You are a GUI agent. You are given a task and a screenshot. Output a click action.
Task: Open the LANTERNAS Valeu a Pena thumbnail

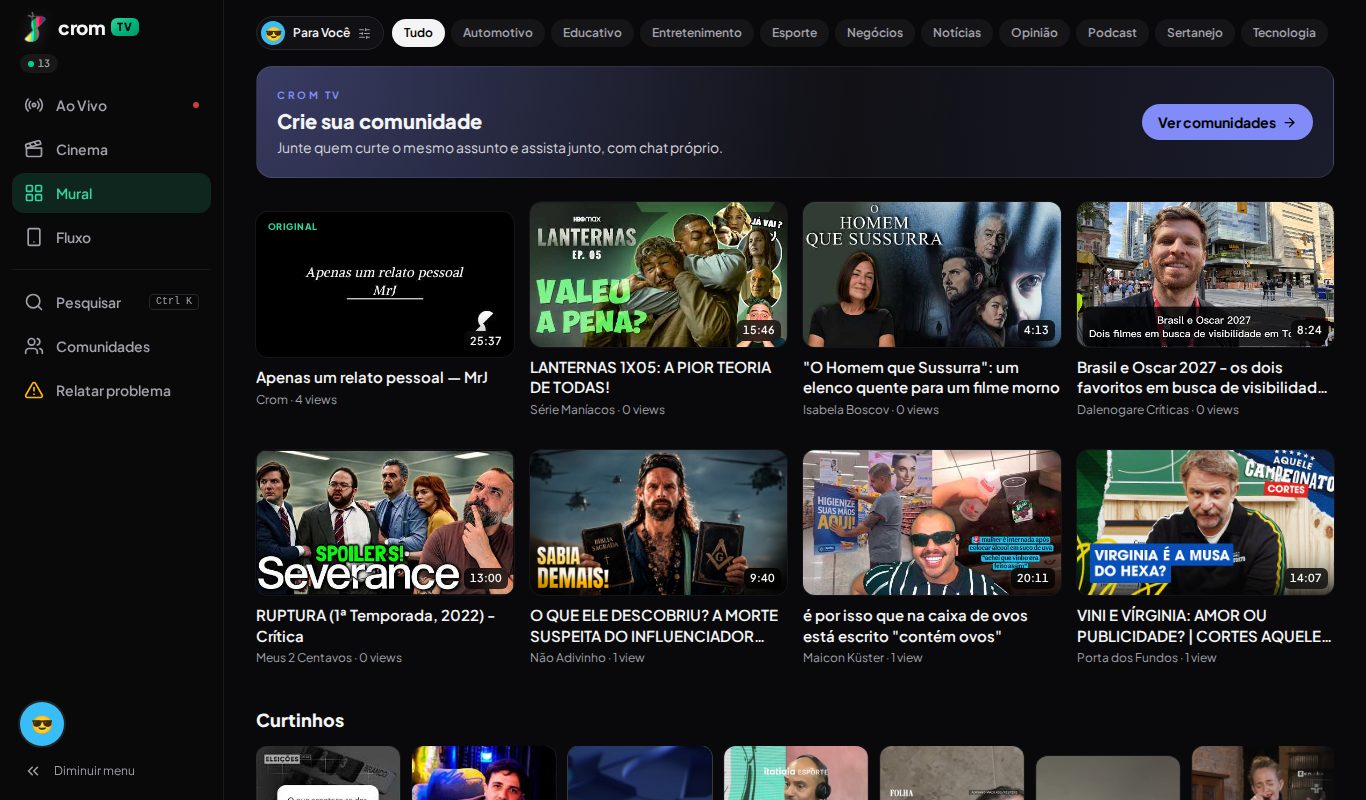point(658,274)
